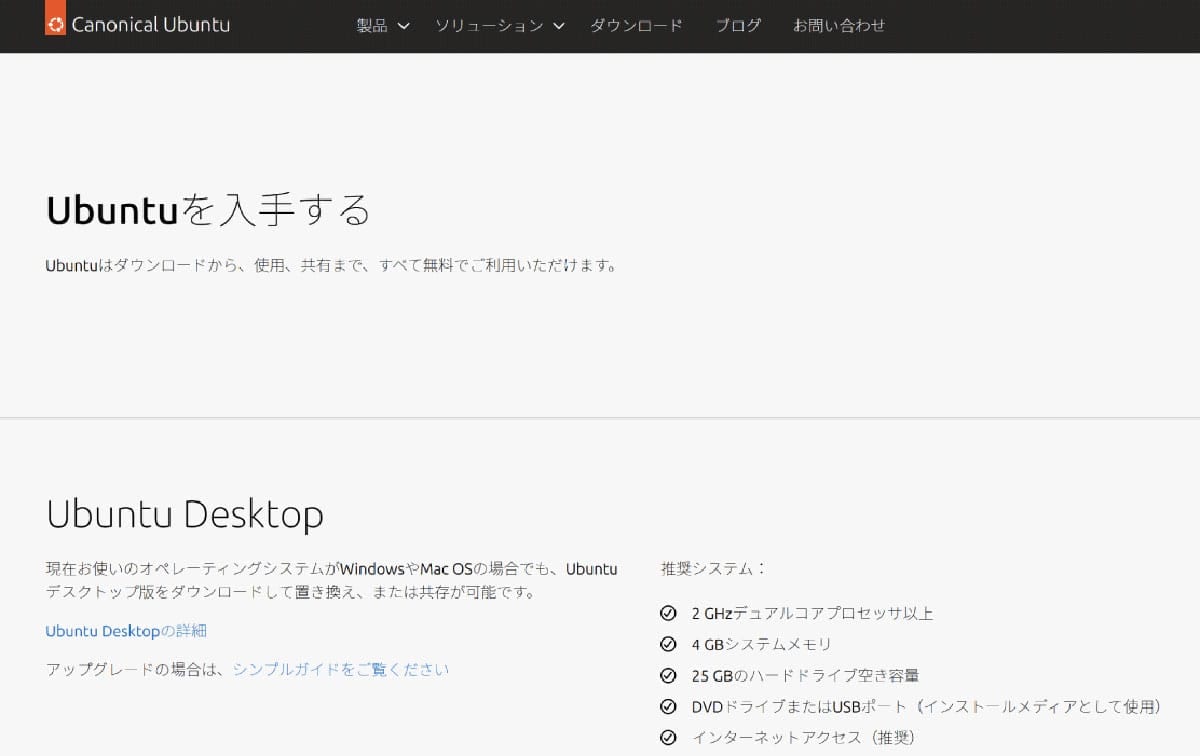This screenshot has width=1200, height=756.
Task: Expand the 製品 dropdown chevron
Action: tap(404, 27)
